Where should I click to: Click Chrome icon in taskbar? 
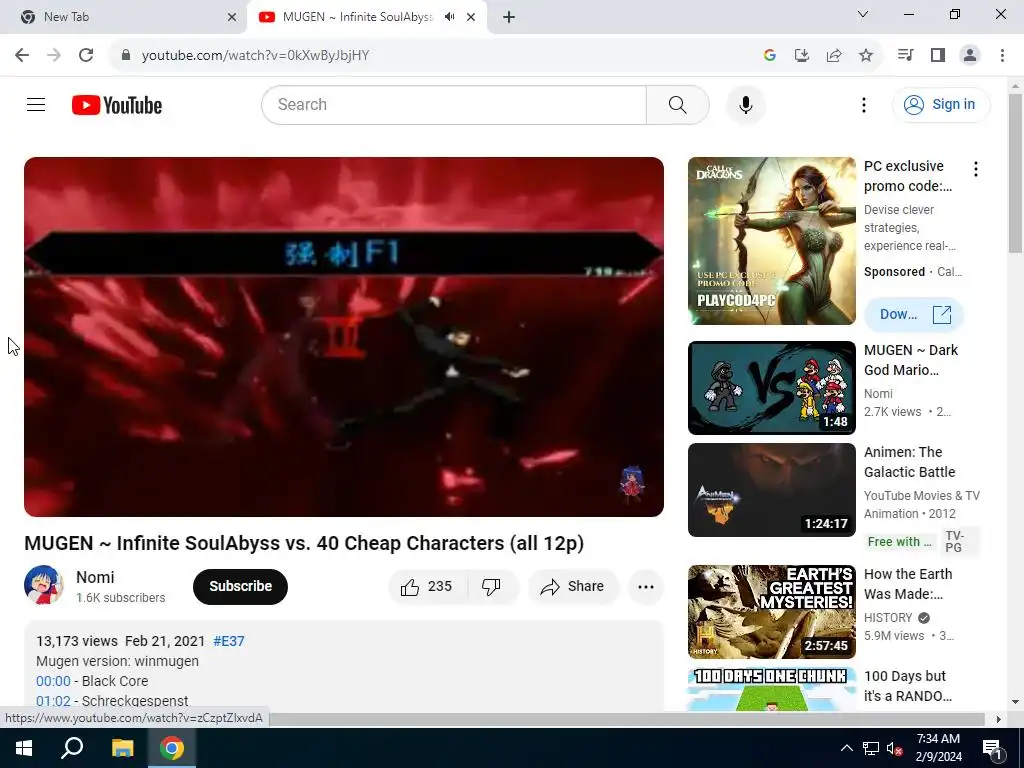tap(172, 748)
